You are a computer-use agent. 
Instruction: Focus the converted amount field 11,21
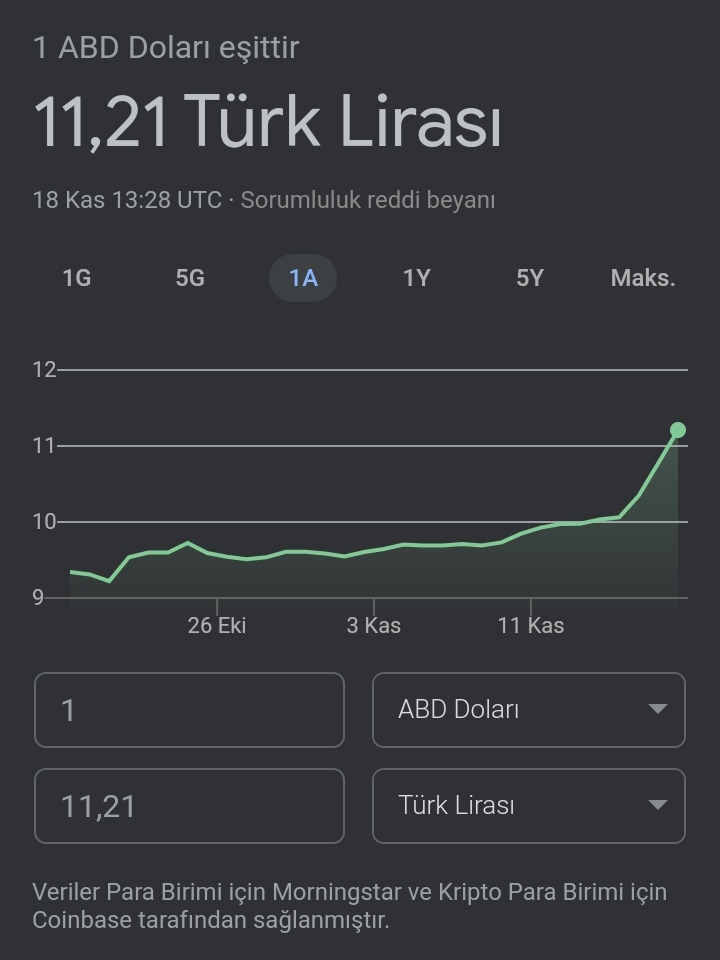[x=189, y=806]
